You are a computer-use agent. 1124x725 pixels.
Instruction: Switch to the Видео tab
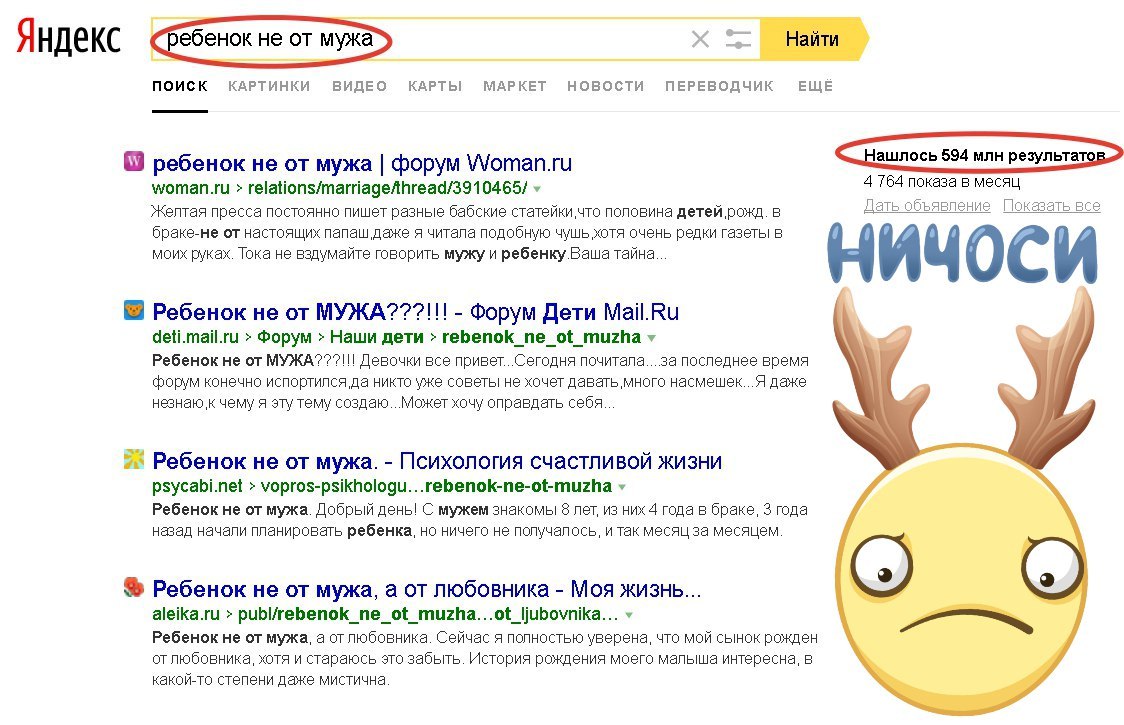(359, 86)
